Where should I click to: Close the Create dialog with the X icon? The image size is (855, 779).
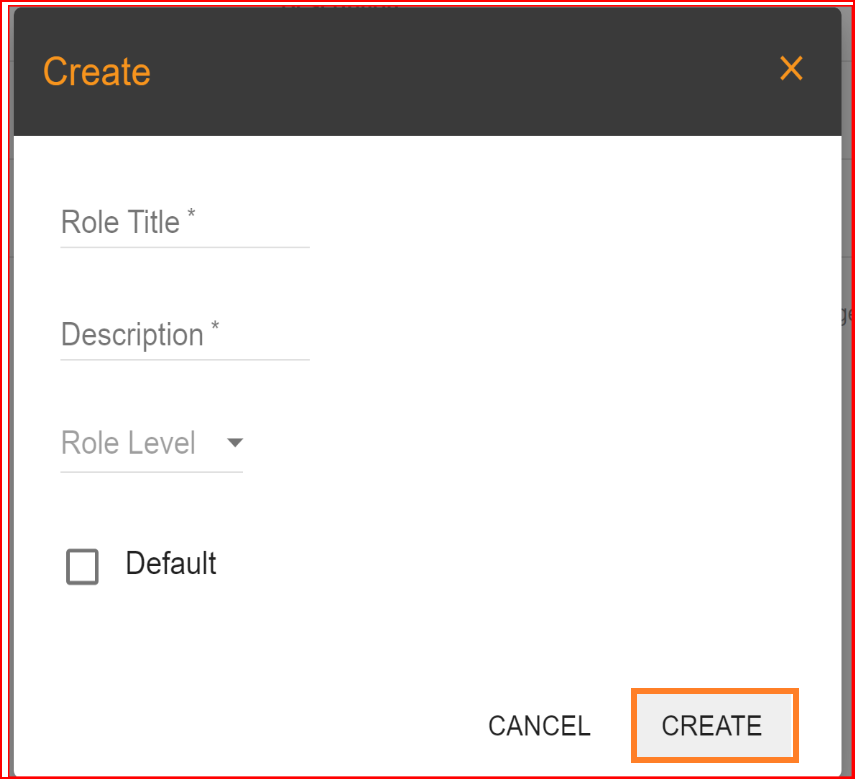pyautogui.click(x=791, y=69)
